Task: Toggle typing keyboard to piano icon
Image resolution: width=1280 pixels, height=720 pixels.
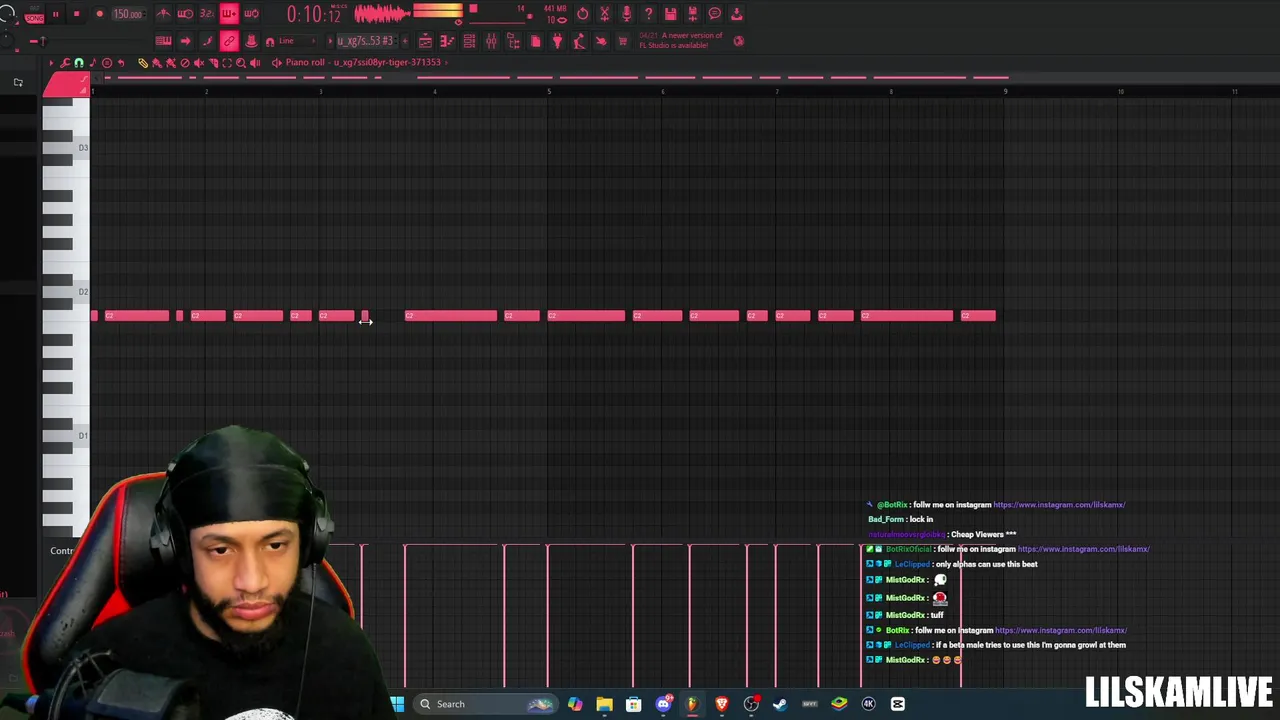Action: pos(163,41)
